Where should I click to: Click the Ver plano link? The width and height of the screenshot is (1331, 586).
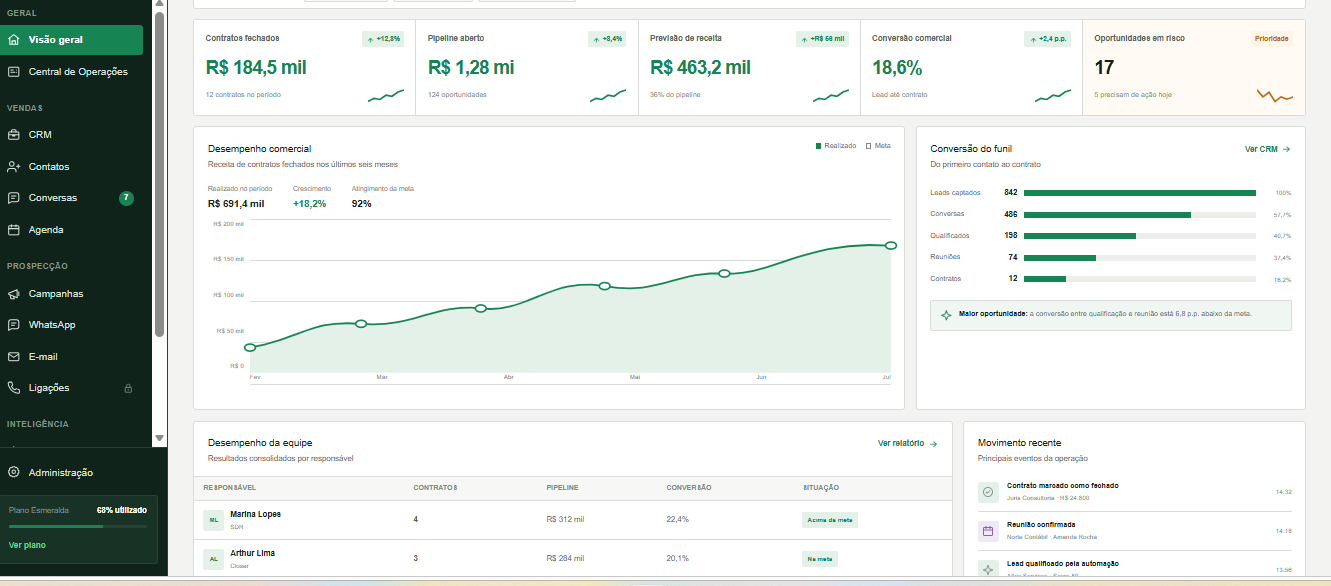(27, 545)
